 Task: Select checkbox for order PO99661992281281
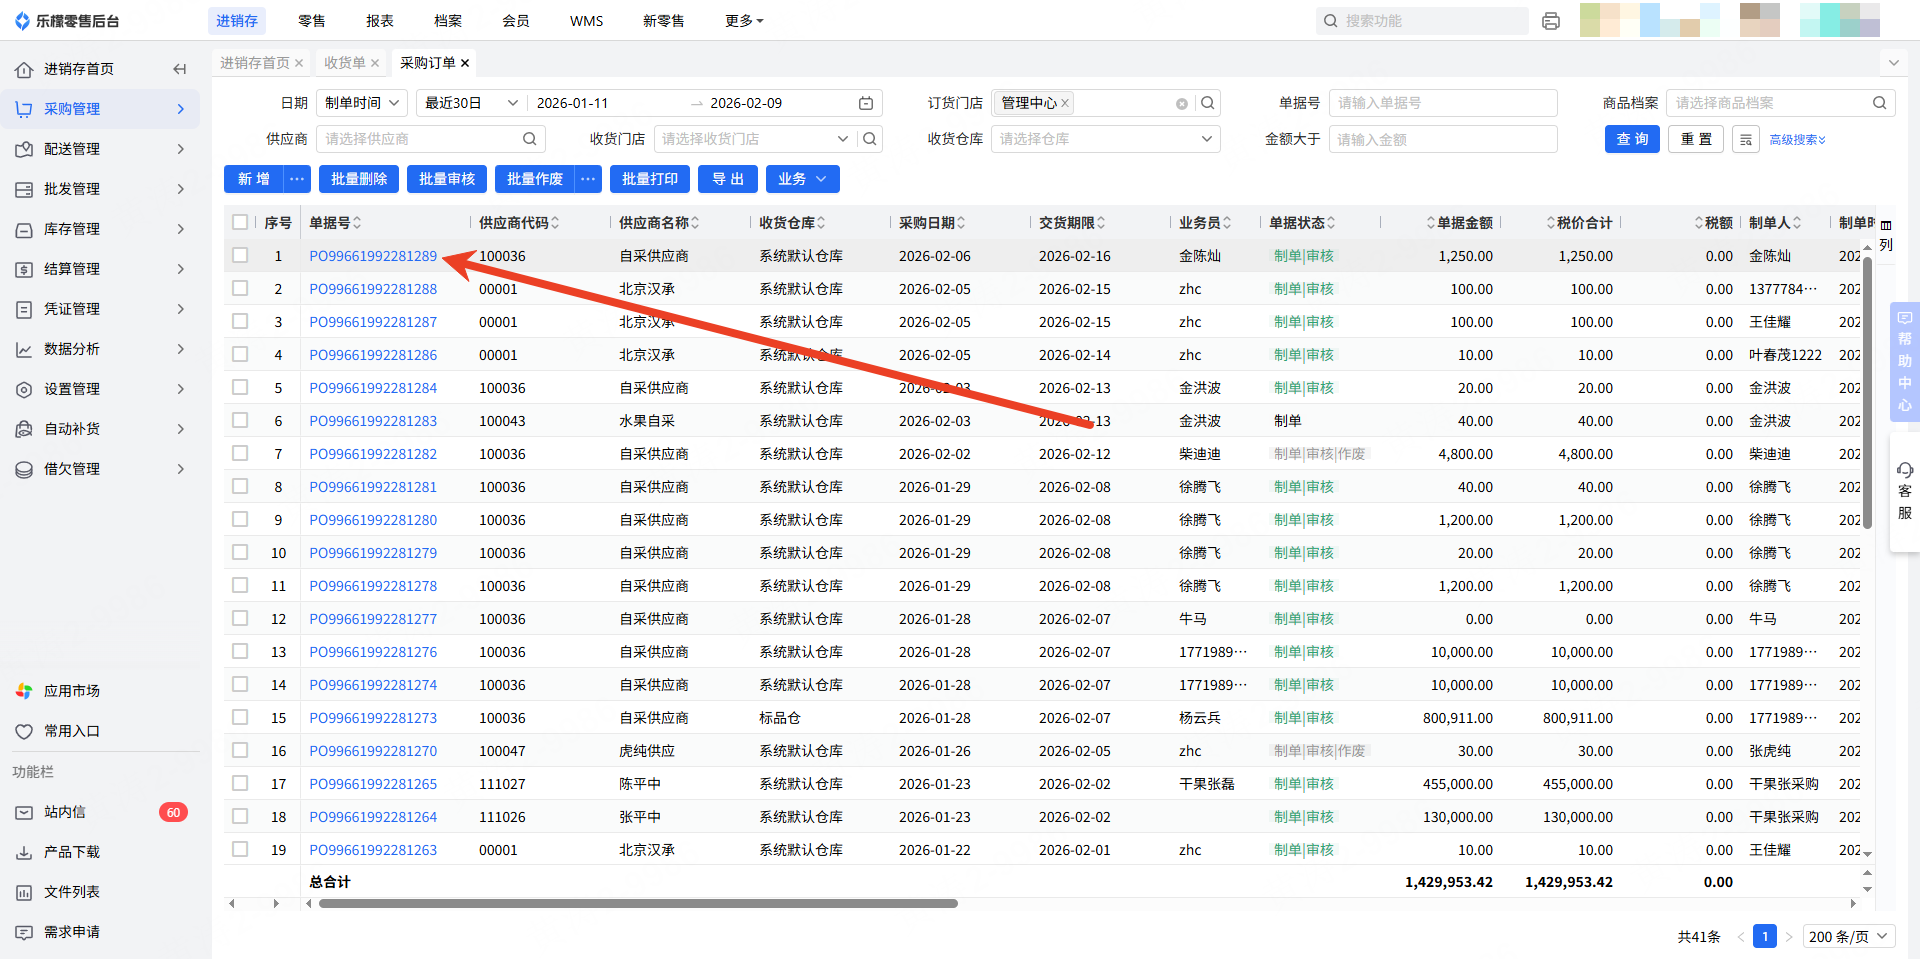(x=240, y=486)
